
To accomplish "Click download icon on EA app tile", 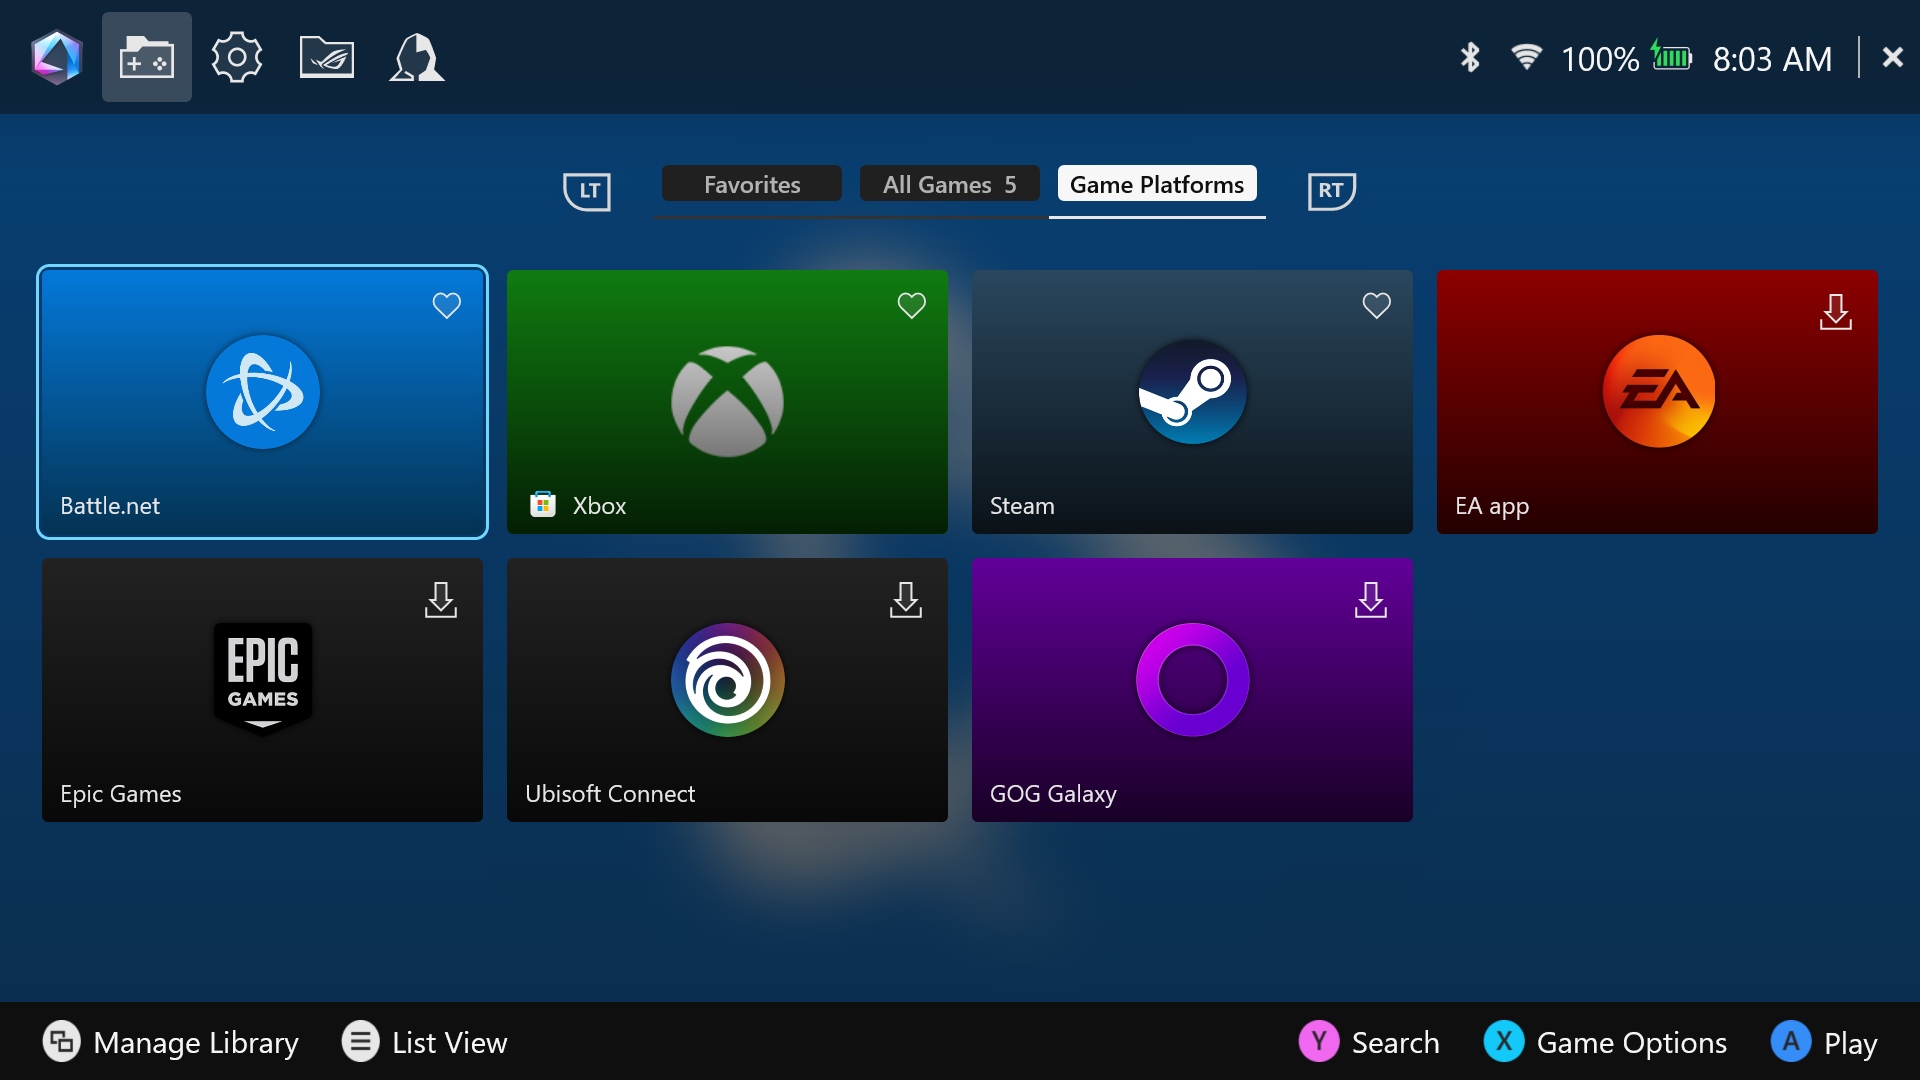I will point(1835,312).
